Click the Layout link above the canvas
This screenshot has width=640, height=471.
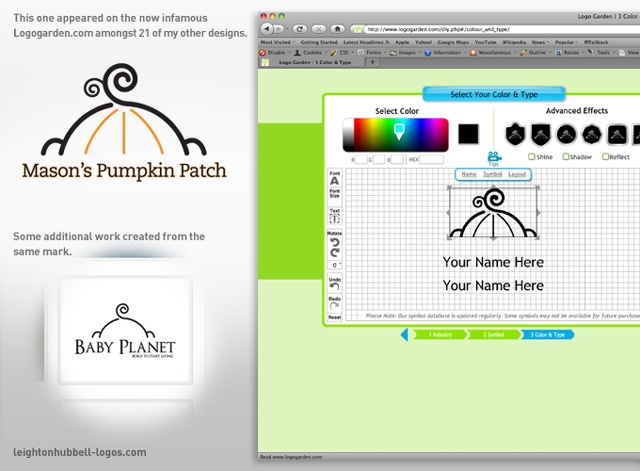coord(517,174)
